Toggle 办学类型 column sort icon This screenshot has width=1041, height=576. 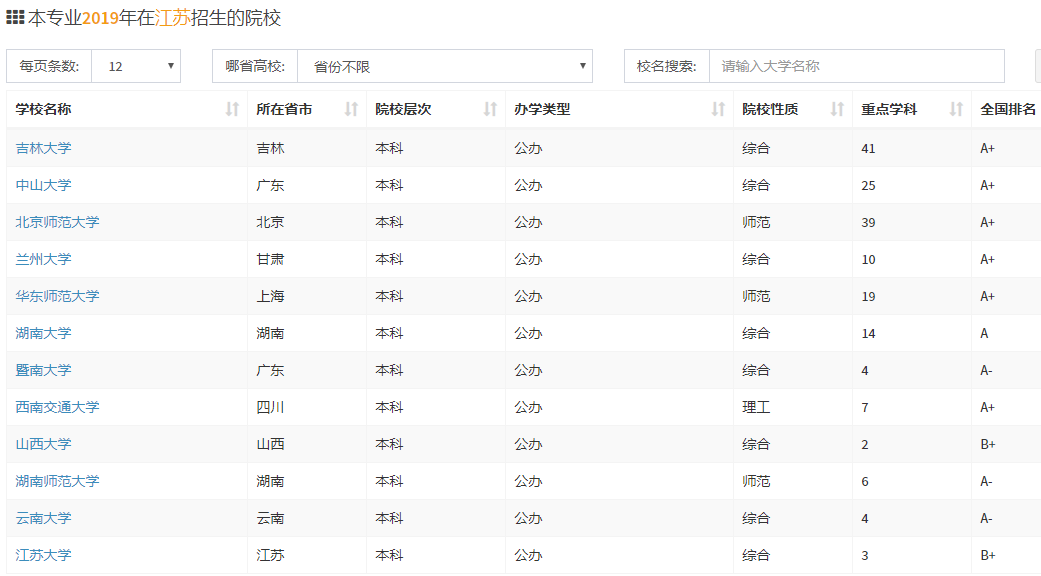[x=718, y=109]
